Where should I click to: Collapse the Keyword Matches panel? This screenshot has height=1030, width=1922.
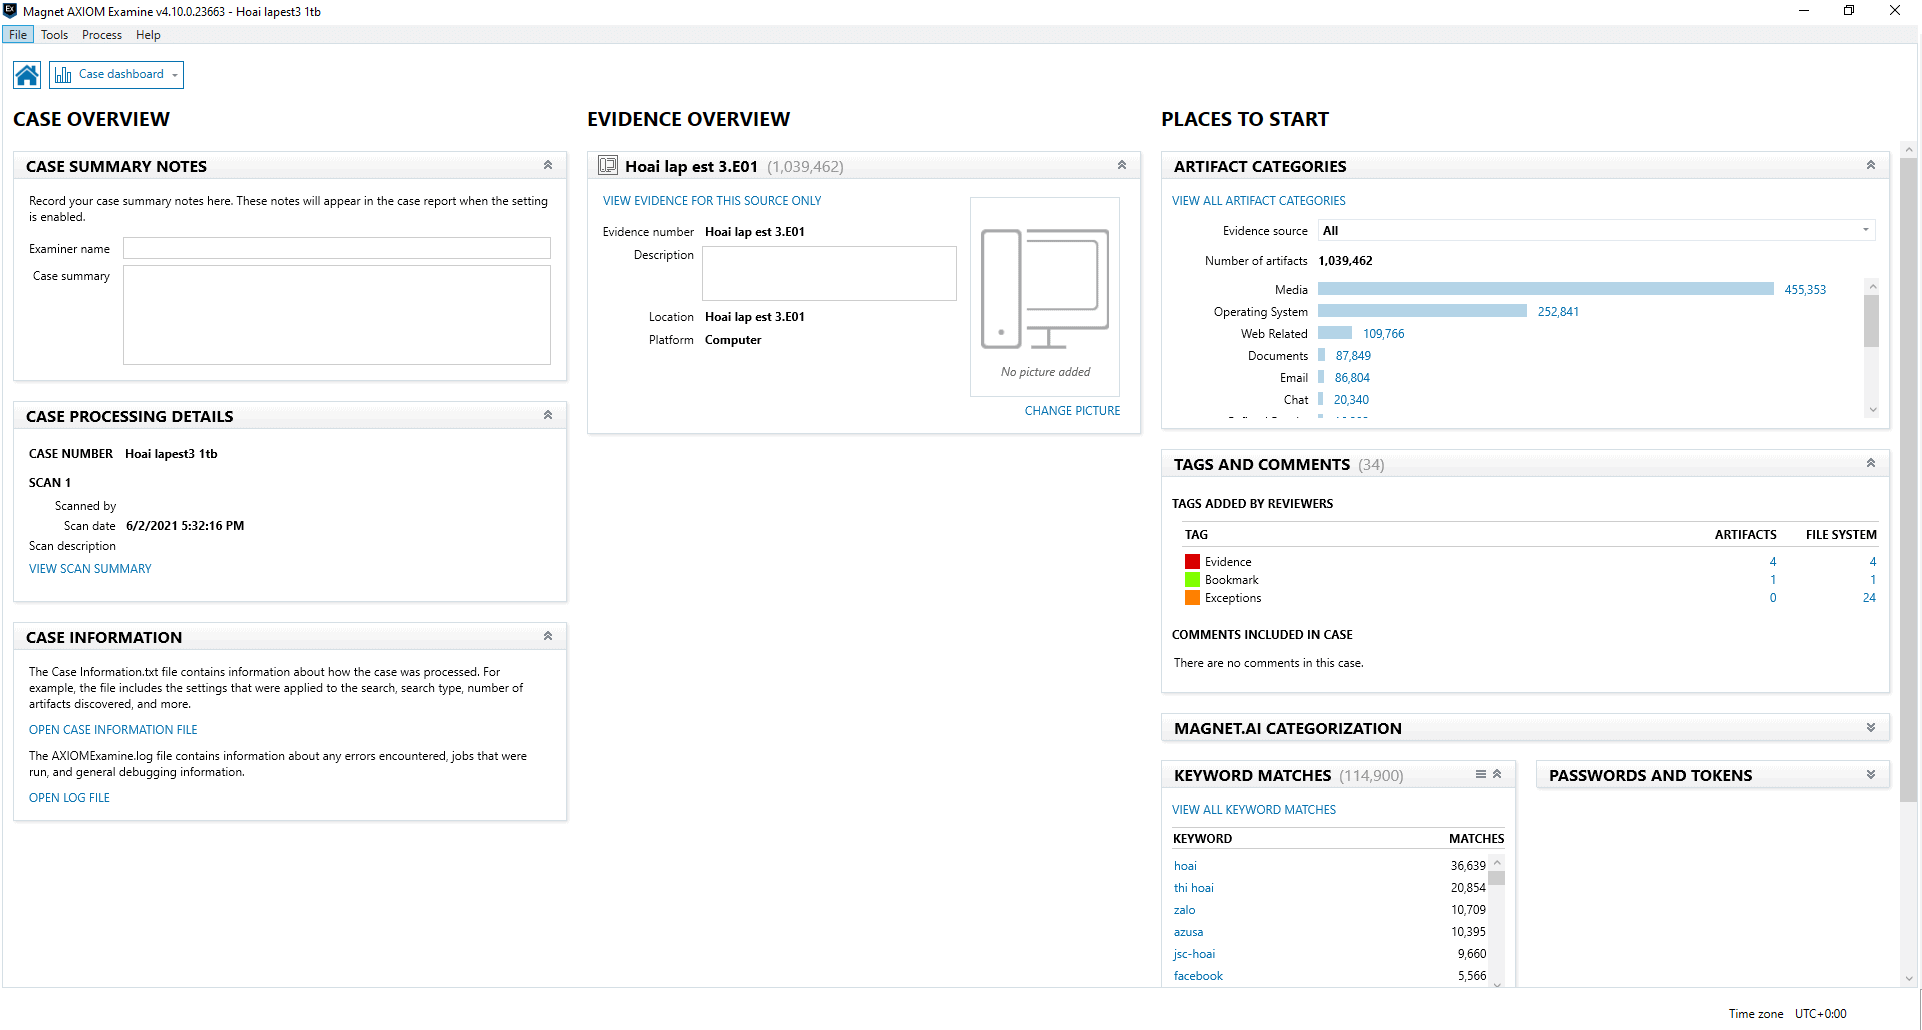[1497, 774]
